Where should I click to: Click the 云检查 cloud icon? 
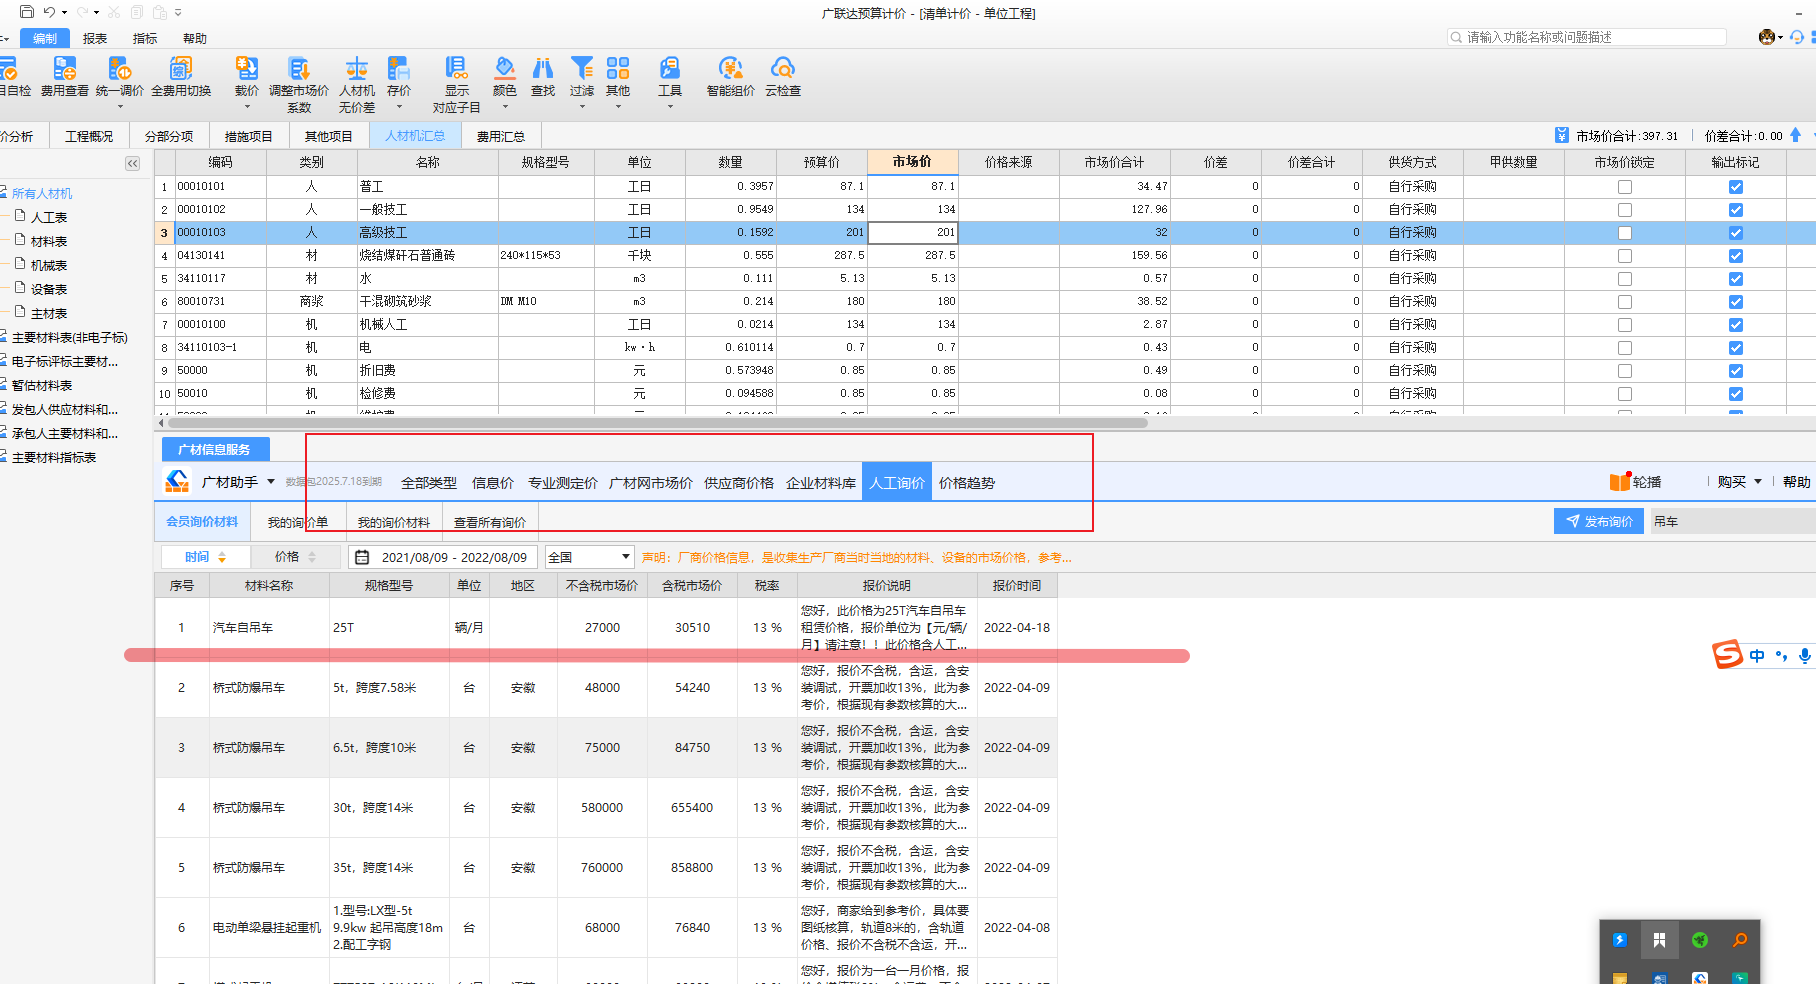[x=782, y=69]
